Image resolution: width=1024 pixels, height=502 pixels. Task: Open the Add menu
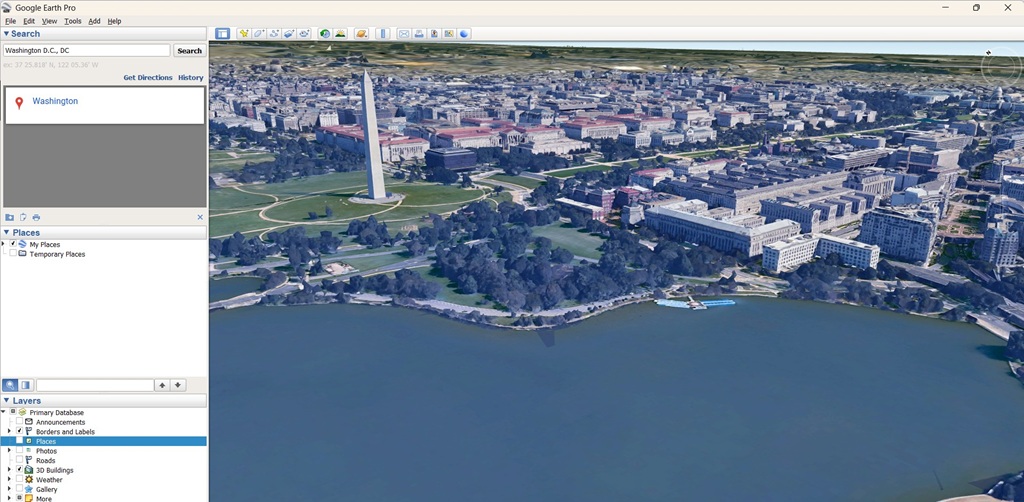coord(94,21)
